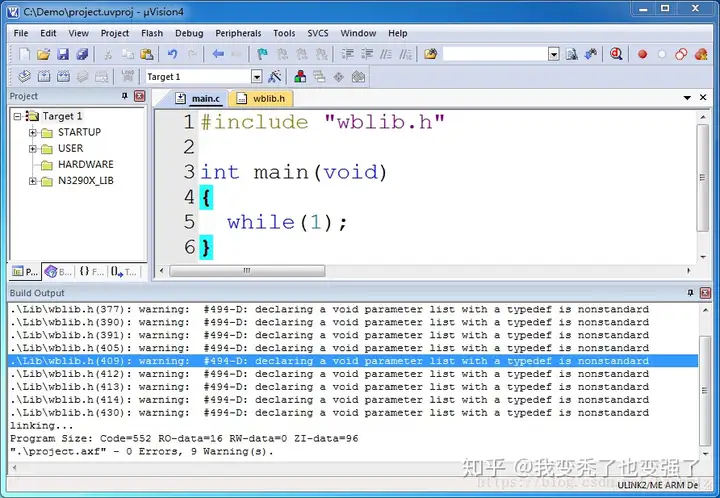Click the last icon on the build toolbar
This screenshot has height=498, width=720.
[x=358, y=76]
